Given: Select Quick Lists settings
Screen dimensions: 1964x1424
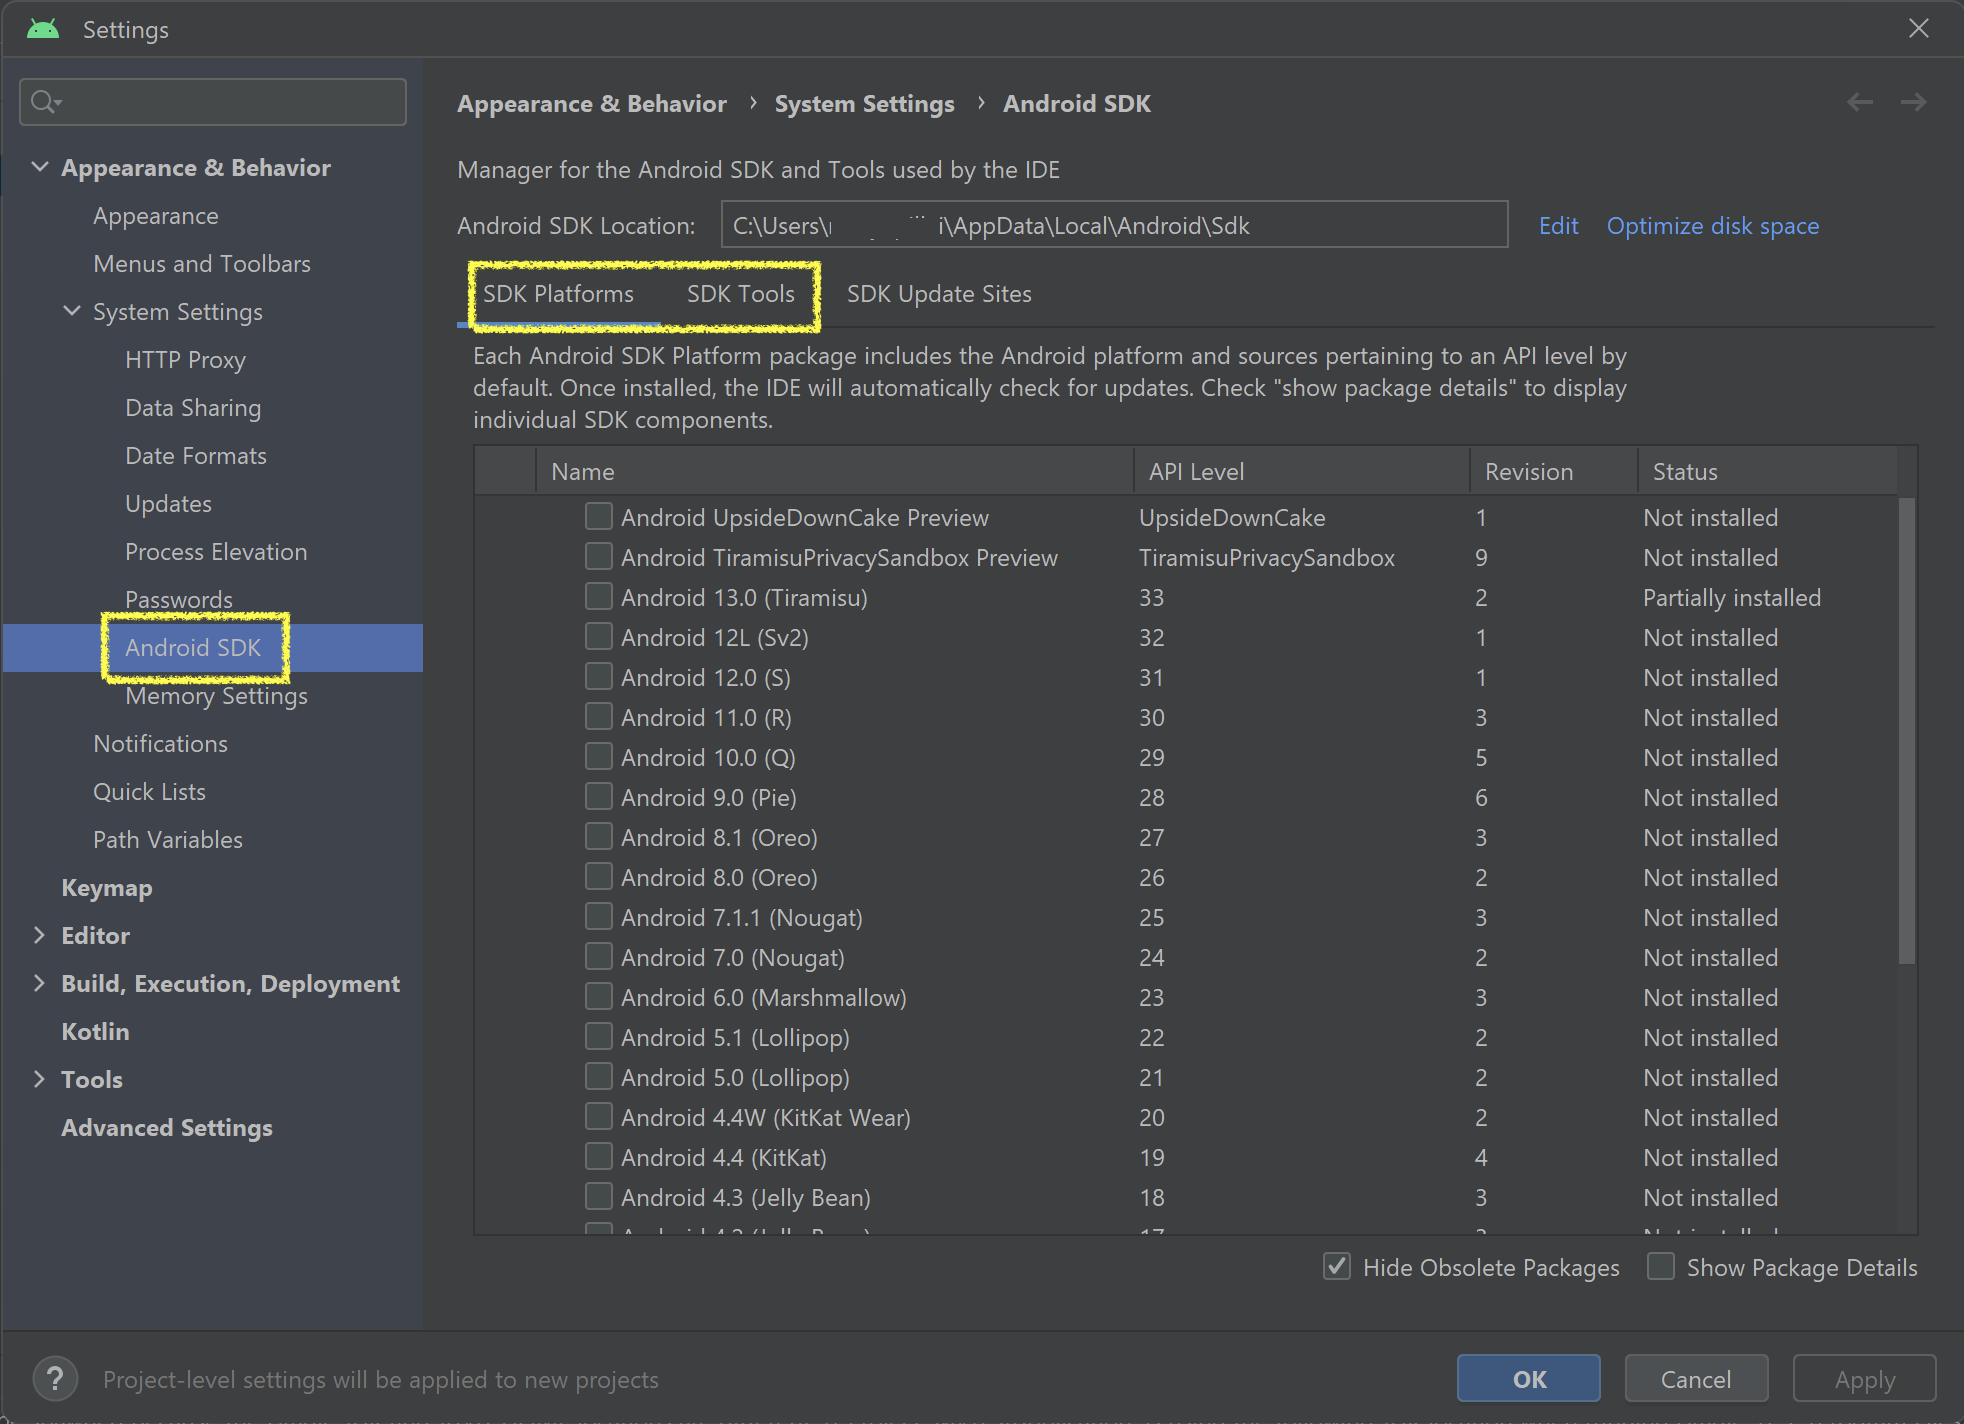Looking at the screenshot, I should 149,792.
